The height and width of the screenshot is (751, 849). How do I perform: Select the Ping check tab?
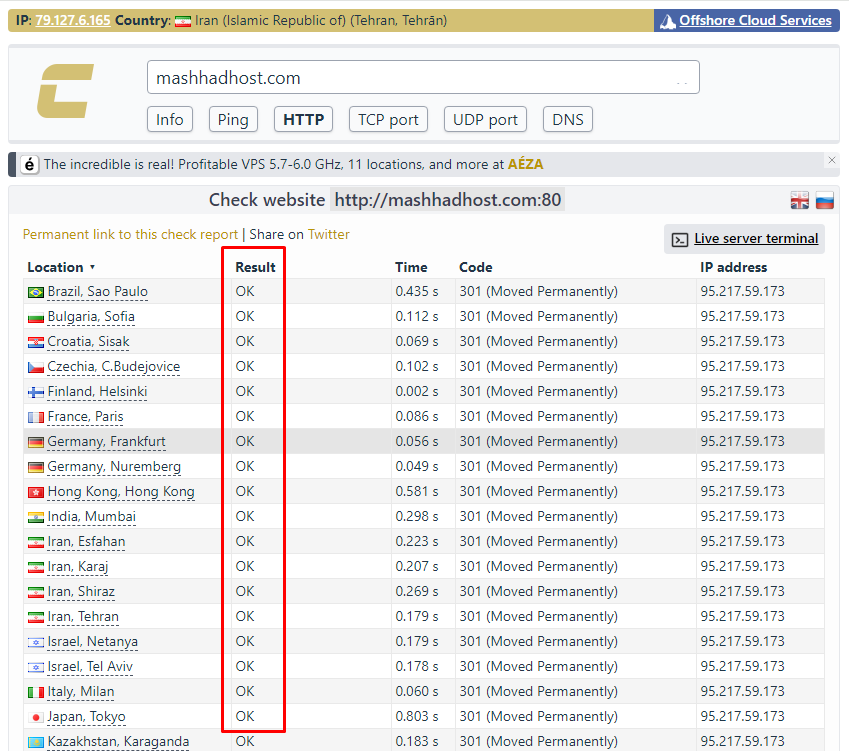(233, 120)
